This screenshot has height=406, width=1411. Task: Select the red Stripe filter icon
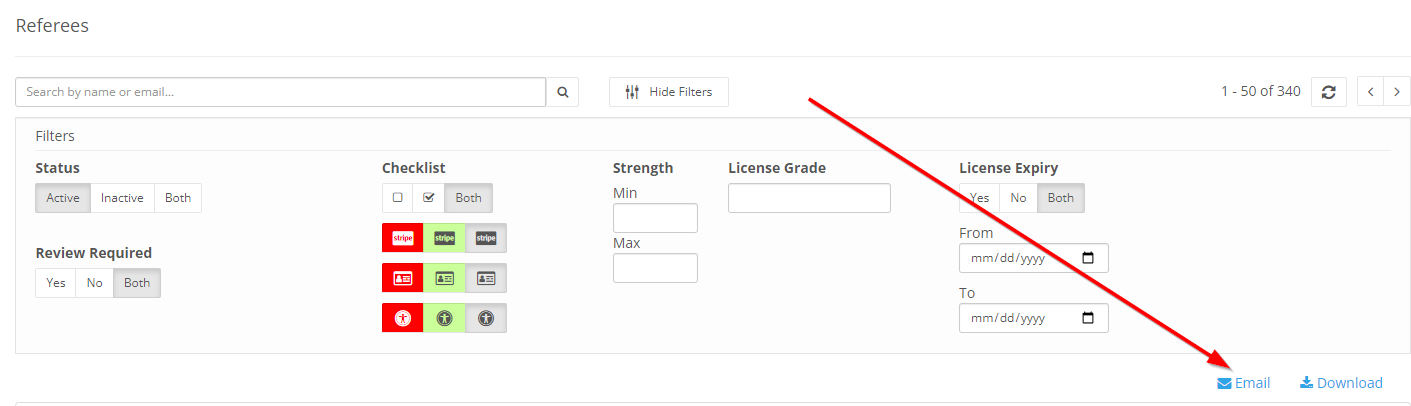402,238
